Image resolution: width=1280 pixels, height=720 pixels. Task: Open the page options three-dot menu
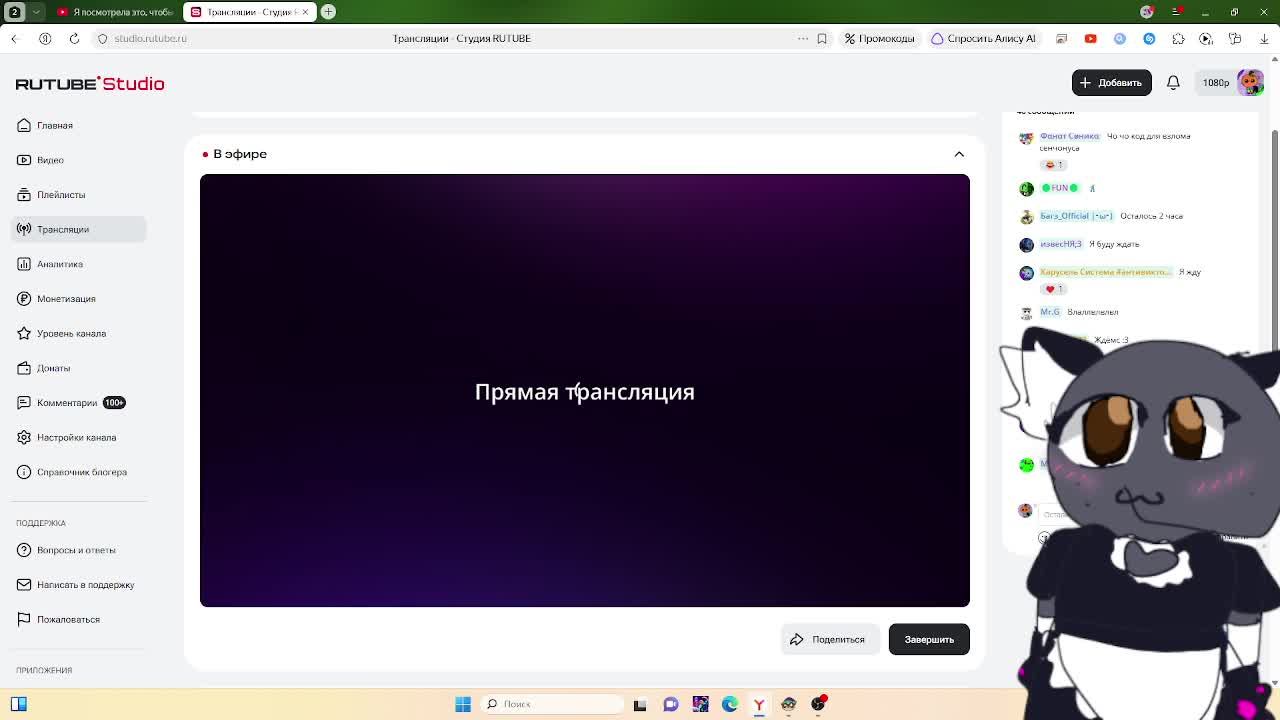click(803, 38)
